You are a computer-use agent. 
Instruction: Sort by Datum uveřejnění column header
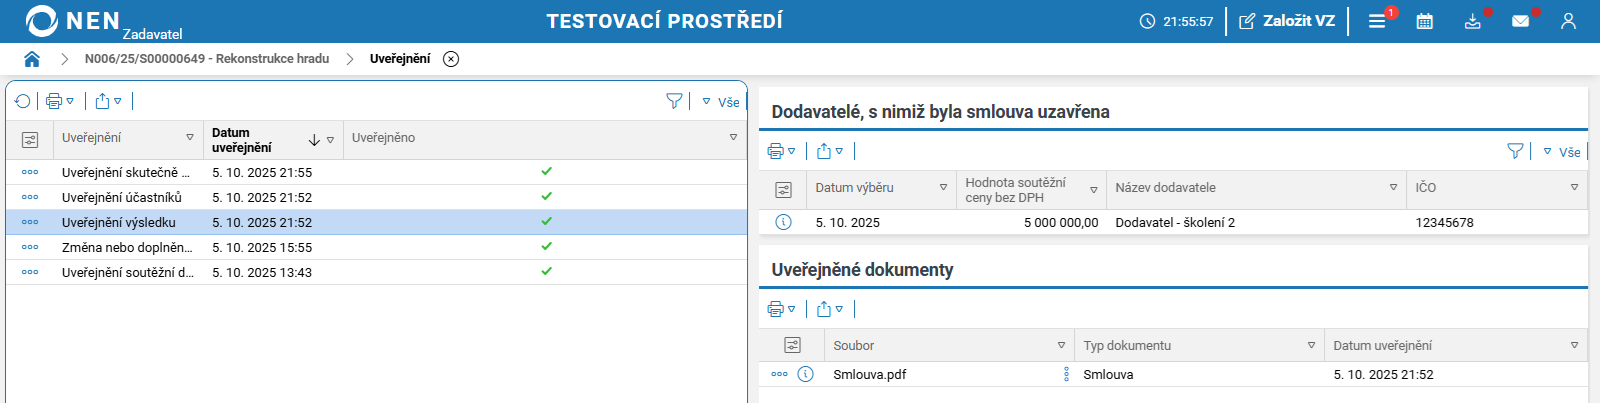point(242,140)
